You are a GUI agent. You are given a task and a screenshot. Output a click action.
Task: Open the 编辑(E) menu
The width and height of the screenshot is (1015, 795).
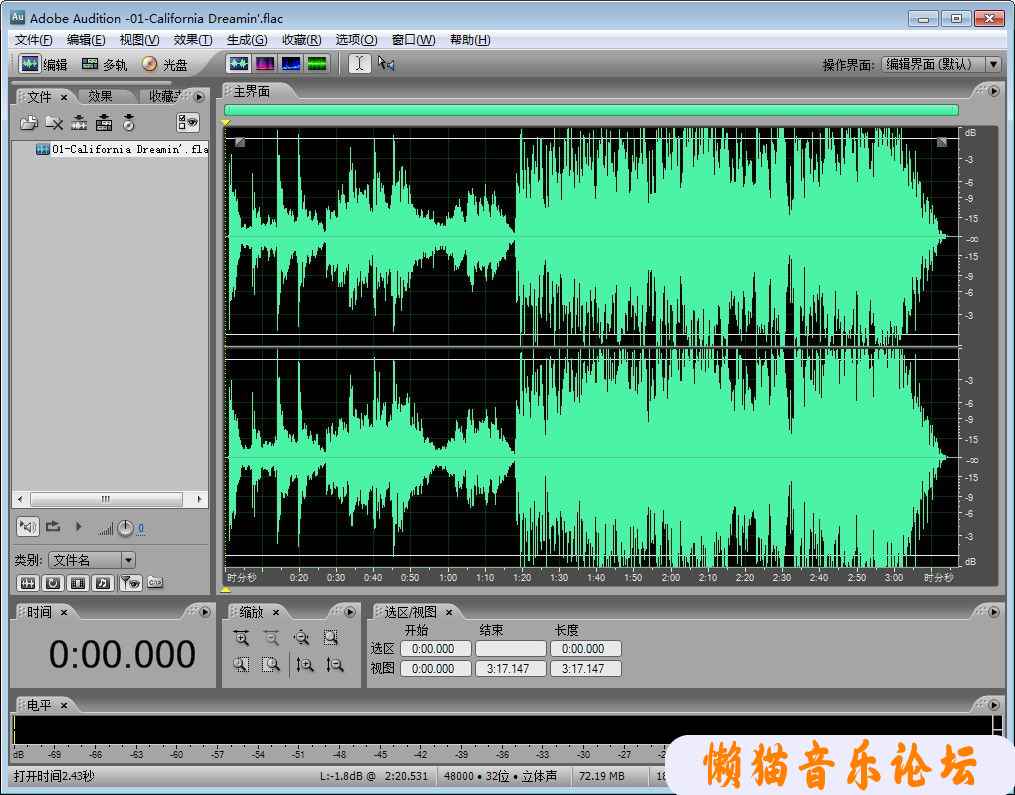pyautogui.click(x=86, y=40)
